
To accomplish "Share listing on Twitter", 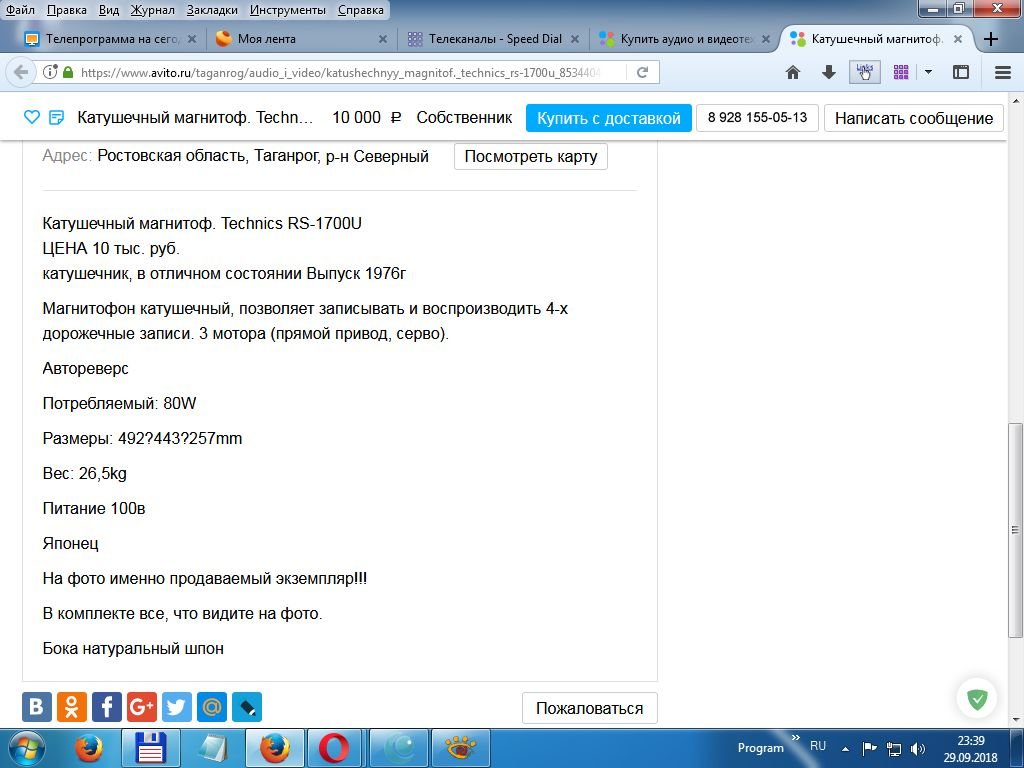I will pyautogui.click(x=176, y=707).
